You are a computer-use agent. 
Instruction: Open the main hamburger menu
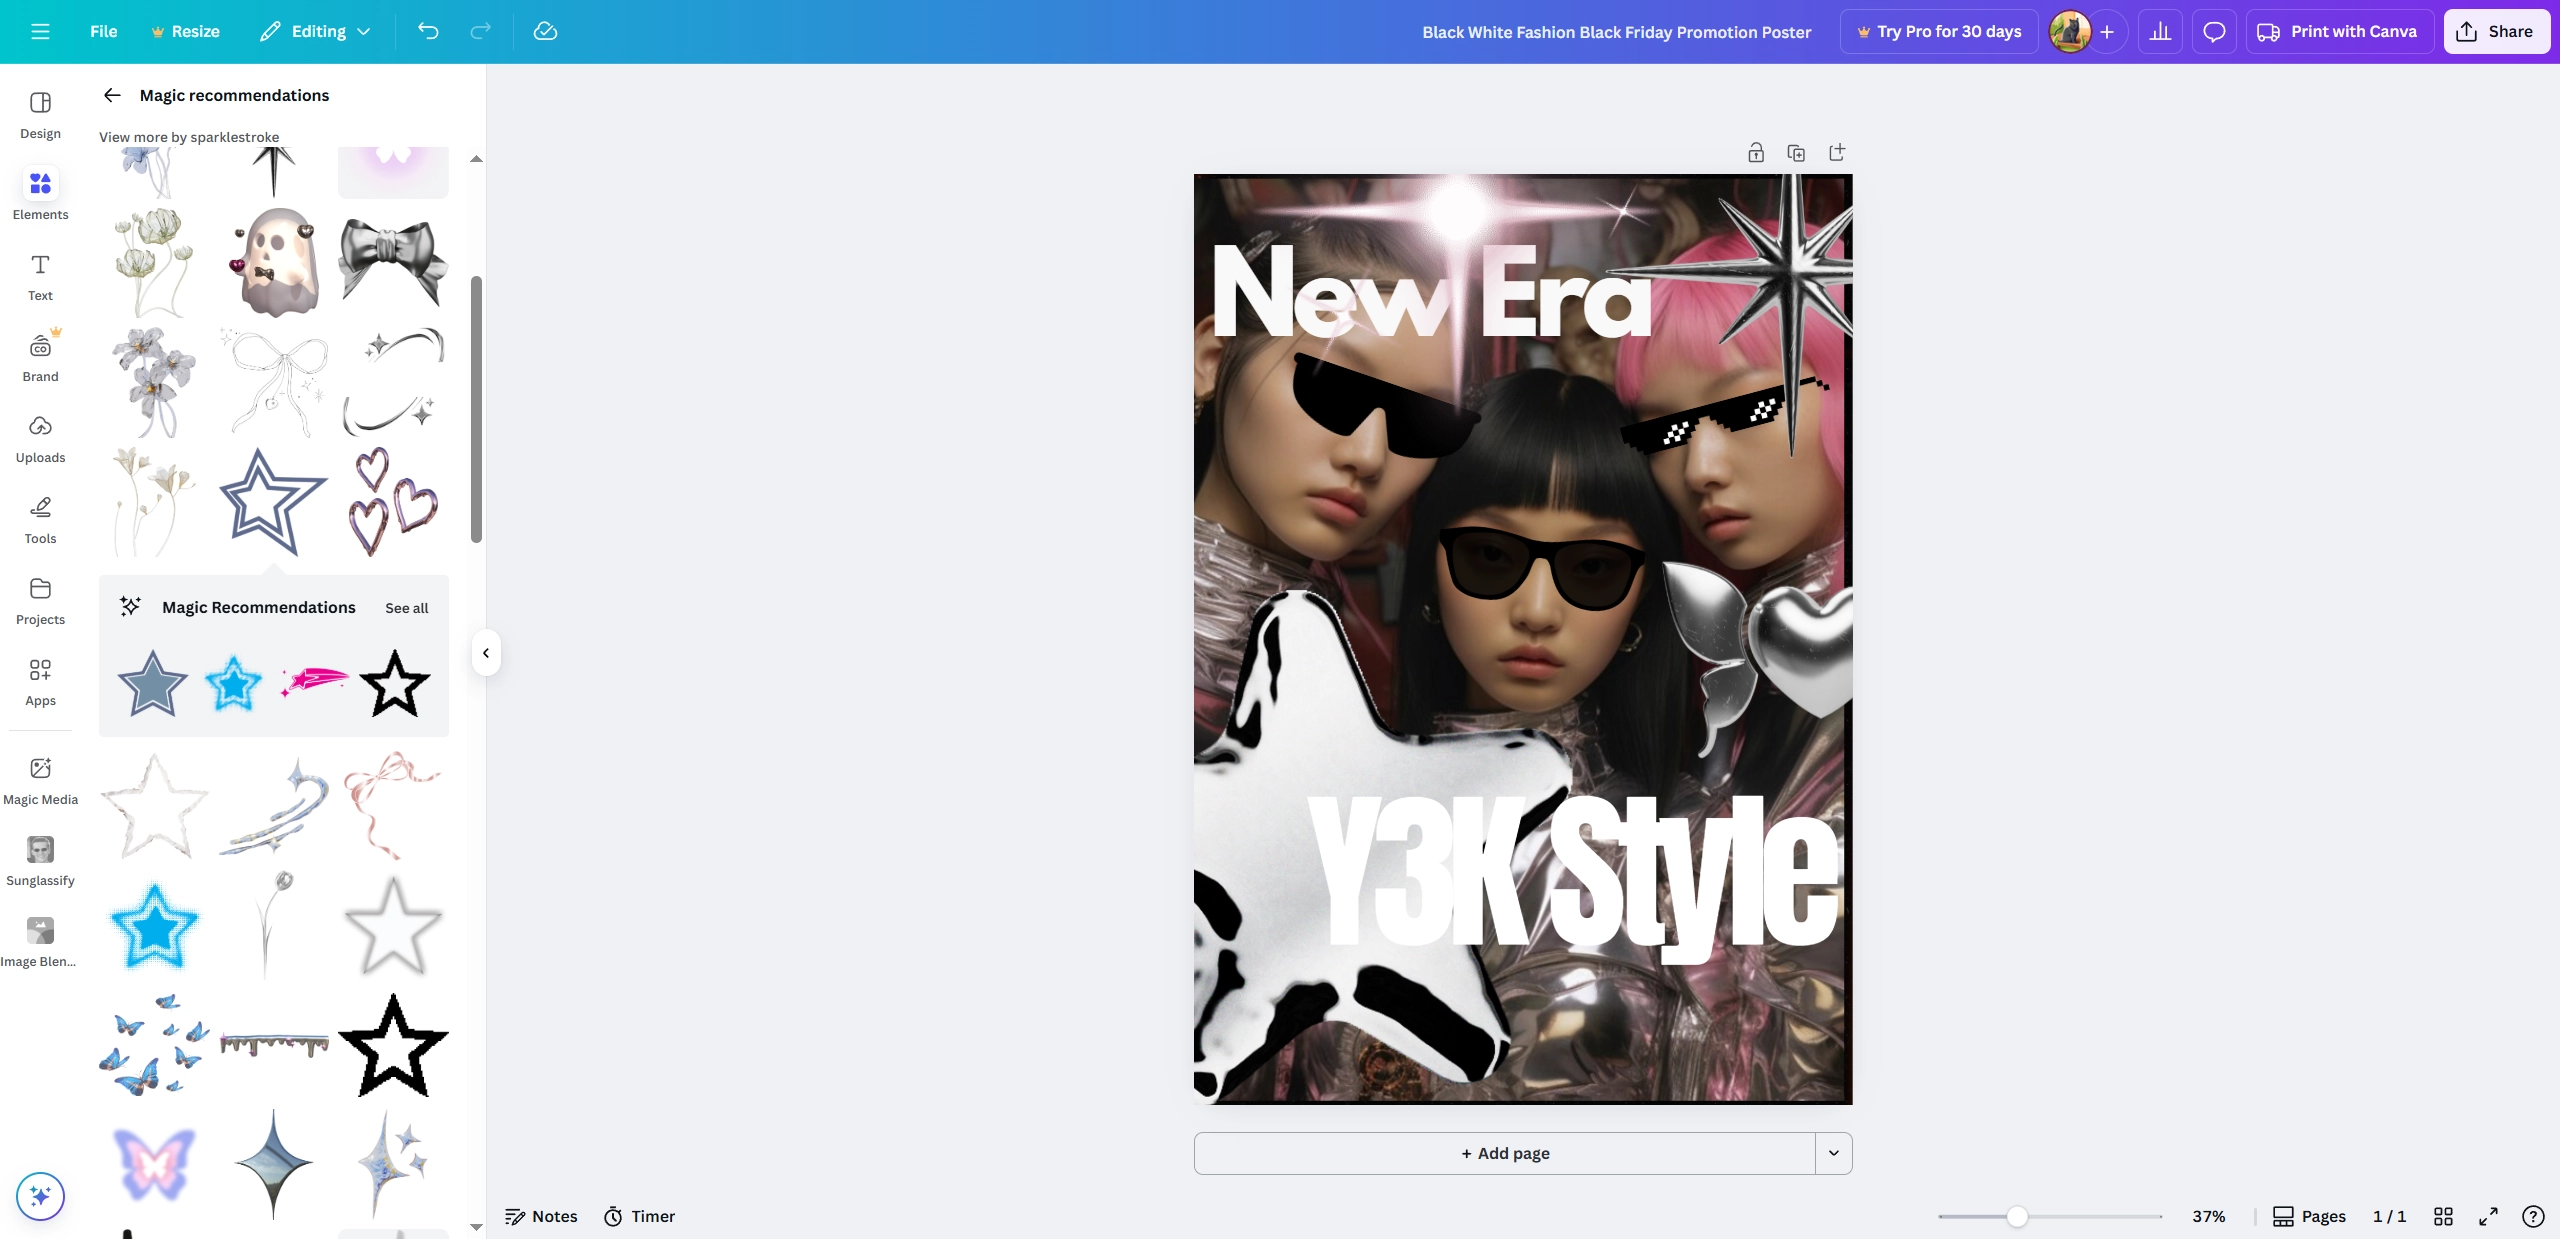pyautogui.click(x=40, y=31)
